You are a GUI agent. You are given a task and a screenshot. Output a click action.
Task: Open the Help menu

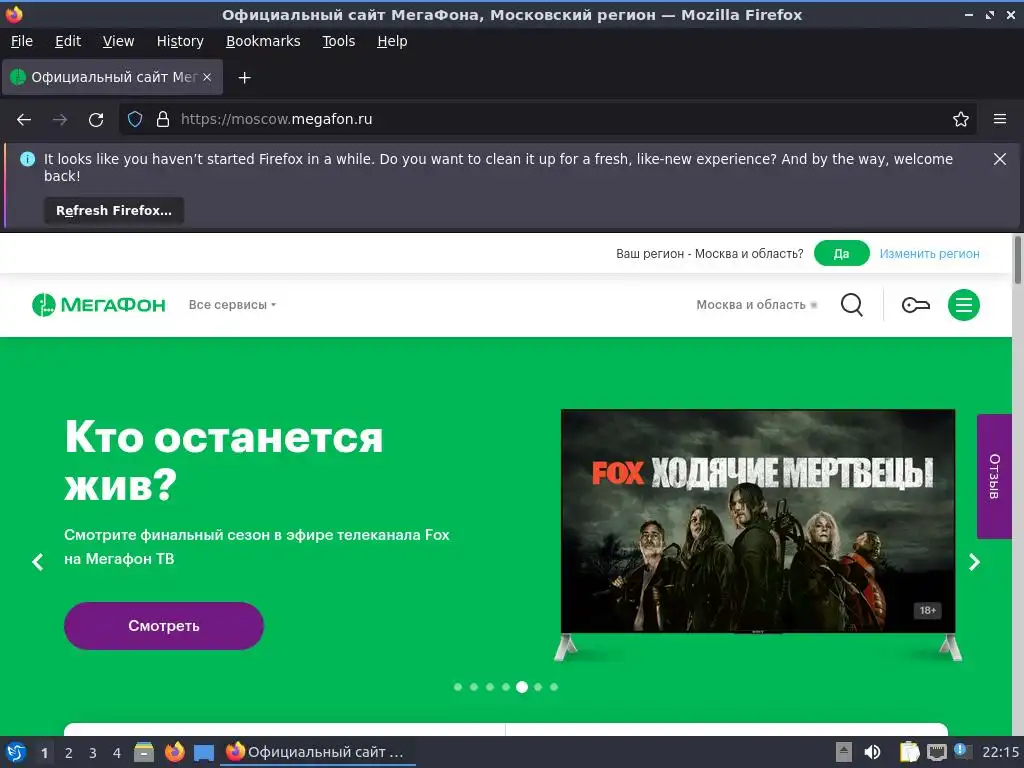click(x=392, y=41)
